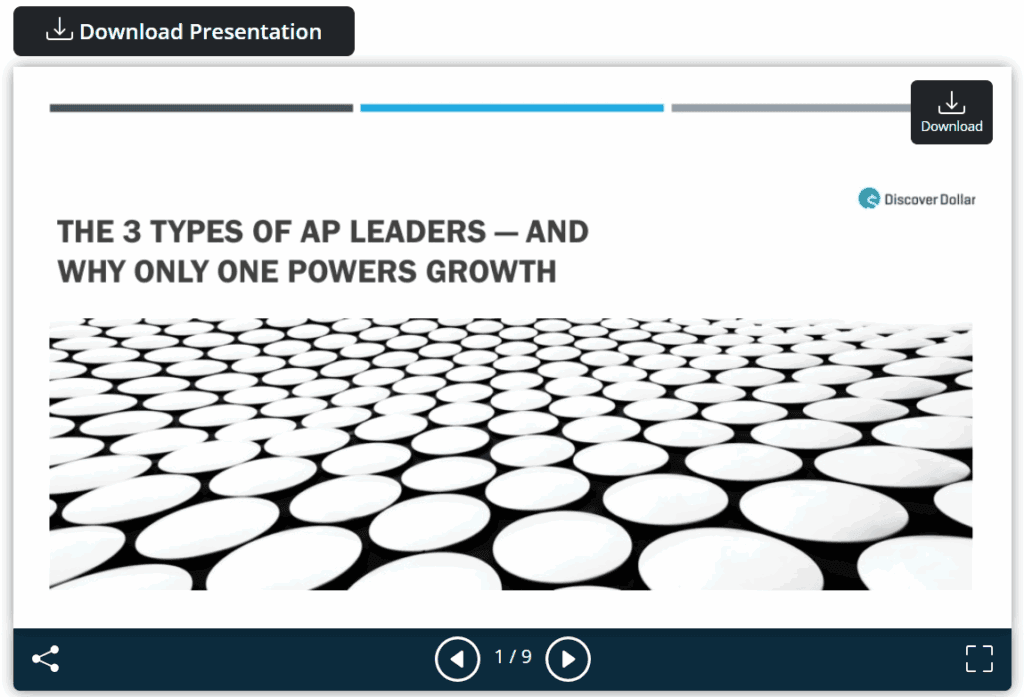Click the 1 / 9 slide counter
The width and height of the screenshot is (1024, 697).
tap(513, 658)
